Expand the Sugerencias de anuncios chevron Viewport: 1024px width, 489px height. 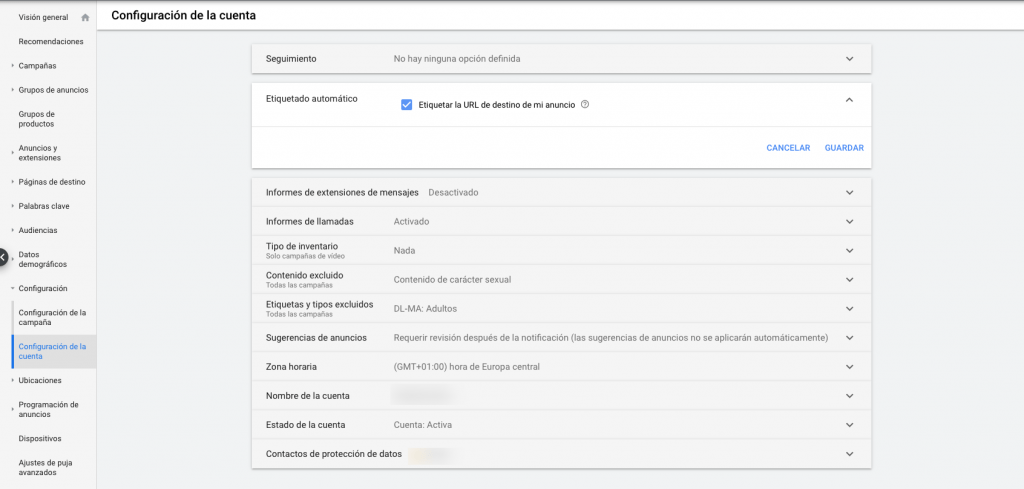(849, 338)
